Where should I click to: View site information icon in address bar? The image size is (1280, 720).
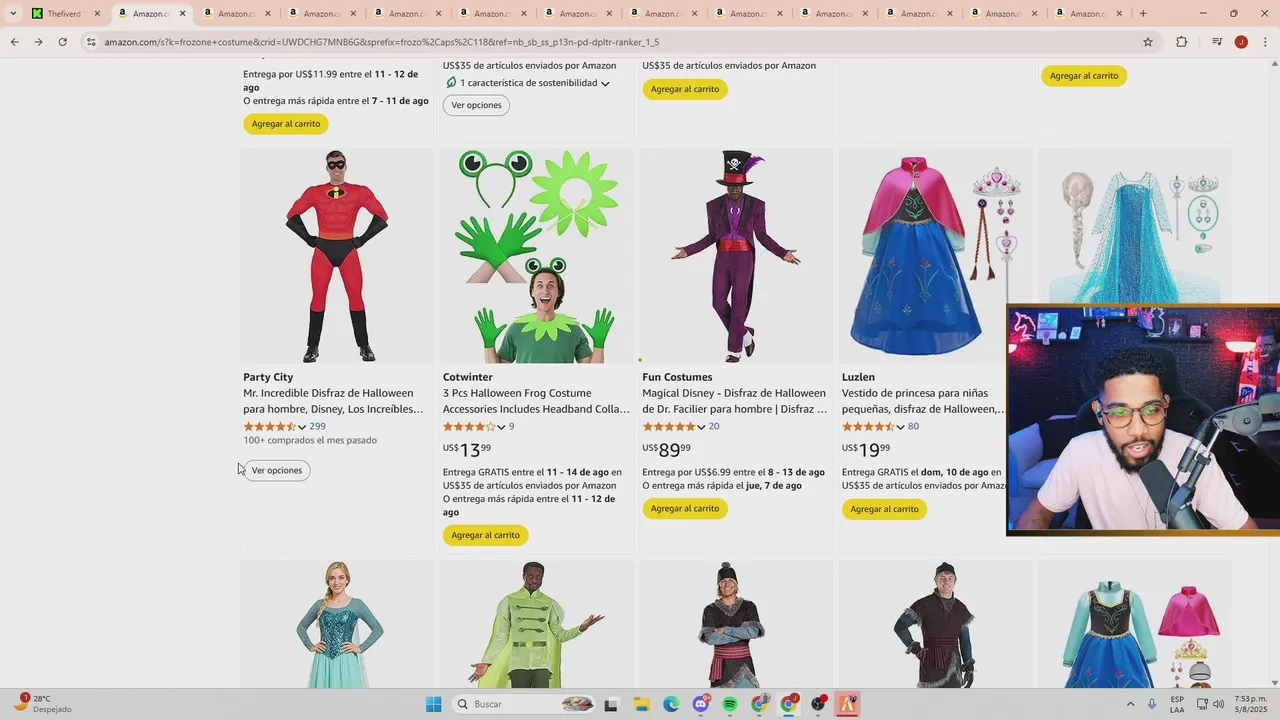91,42
